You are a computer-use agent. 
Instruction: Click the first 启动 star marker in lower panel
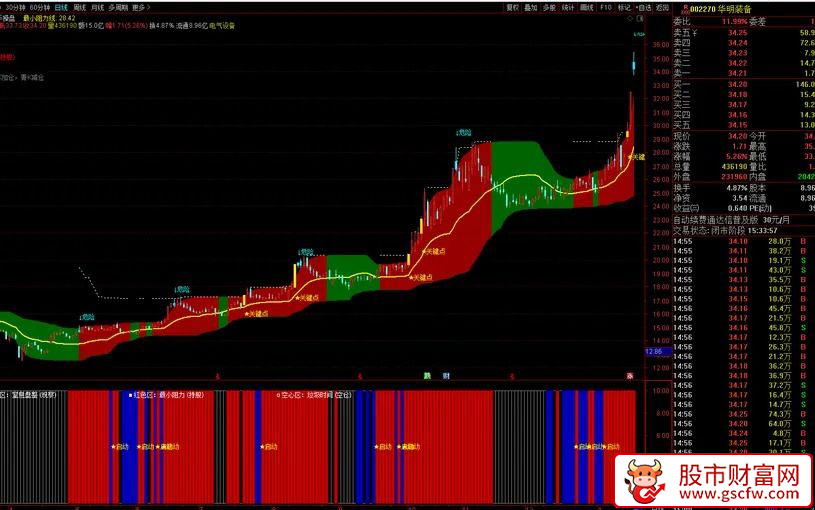point(120,447)
